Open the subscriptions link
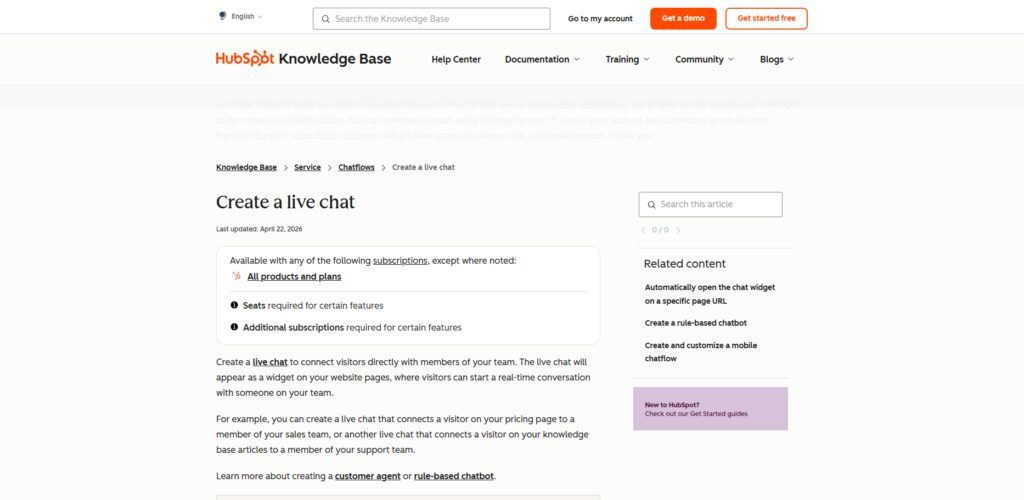1024x500 pixels. click(400, 260)
